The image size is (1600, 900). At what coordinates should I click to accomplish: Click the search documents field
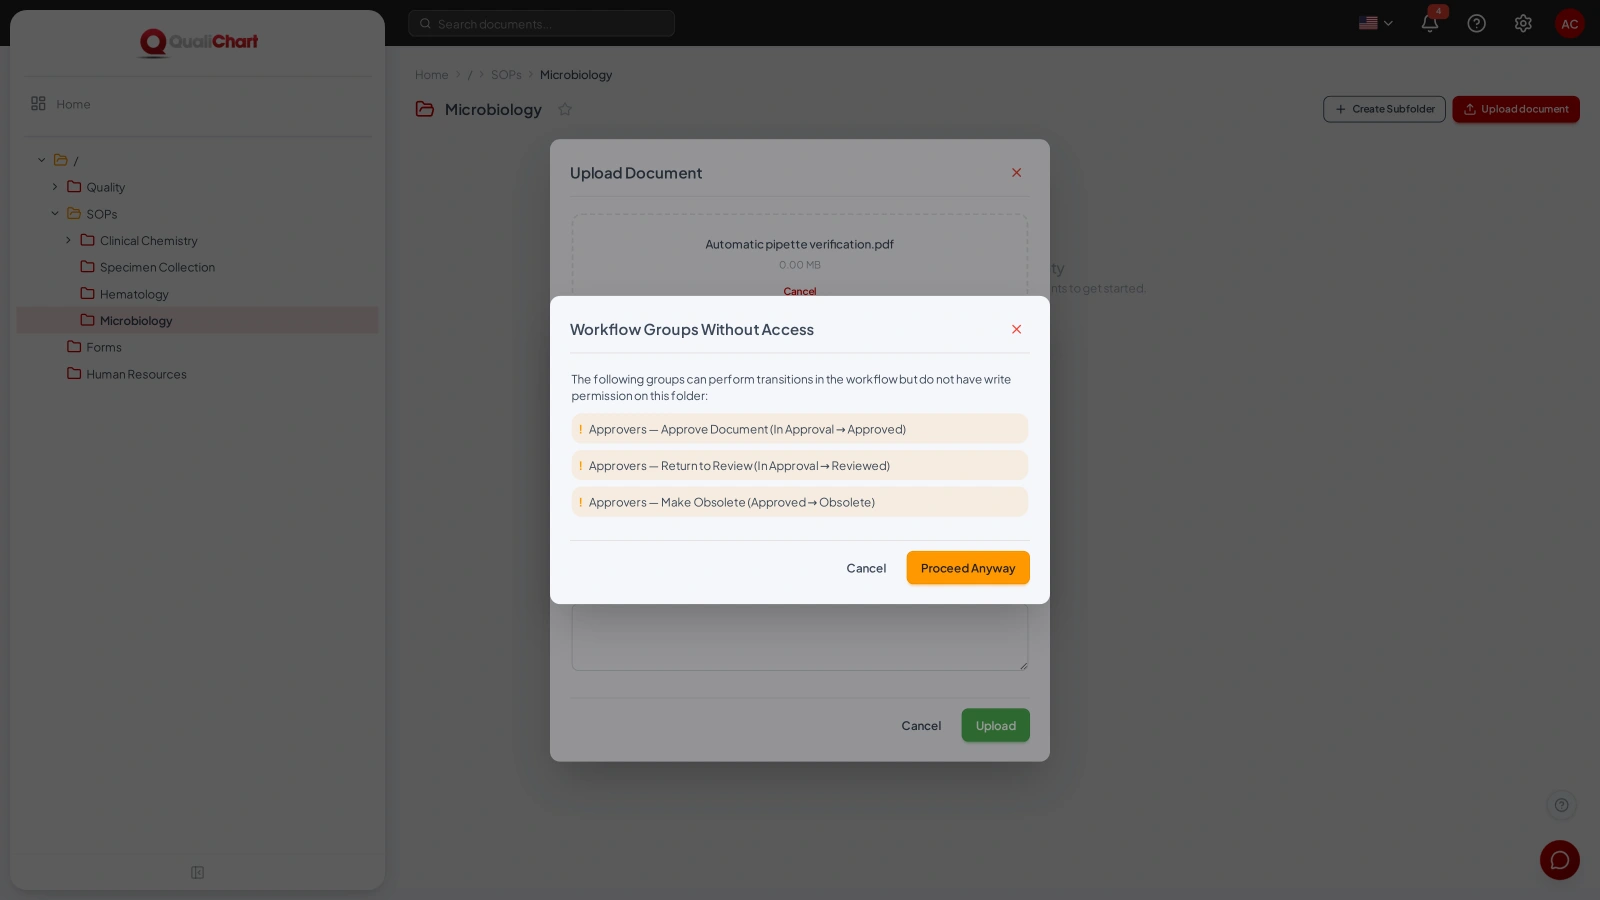click(541, 23)
